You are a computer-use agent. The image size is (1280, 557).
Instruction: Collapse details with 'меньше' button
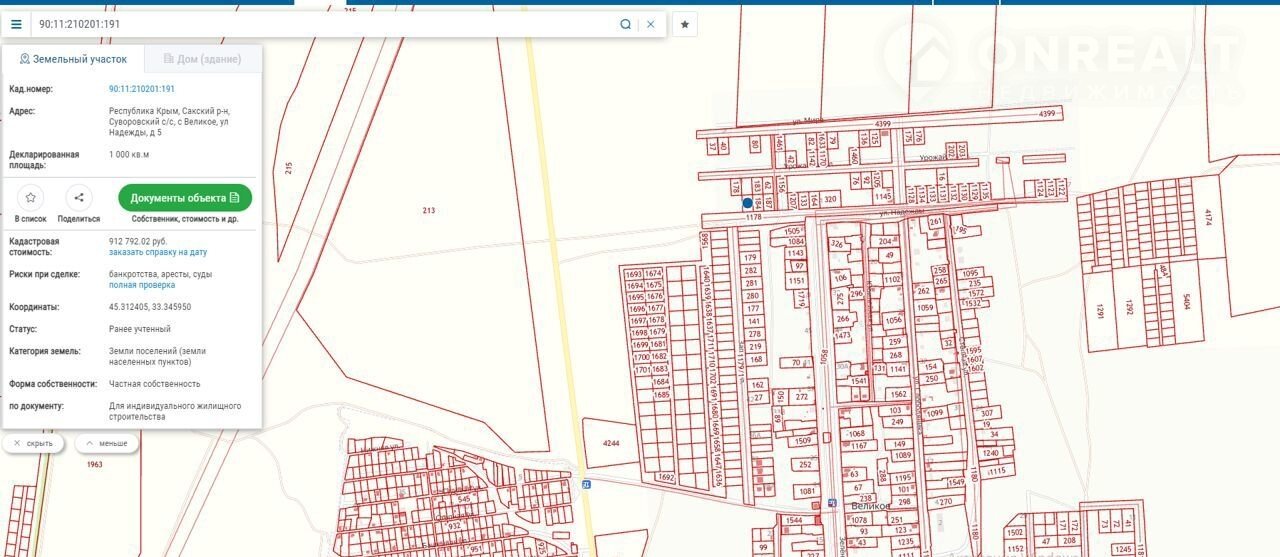point(107,443)
